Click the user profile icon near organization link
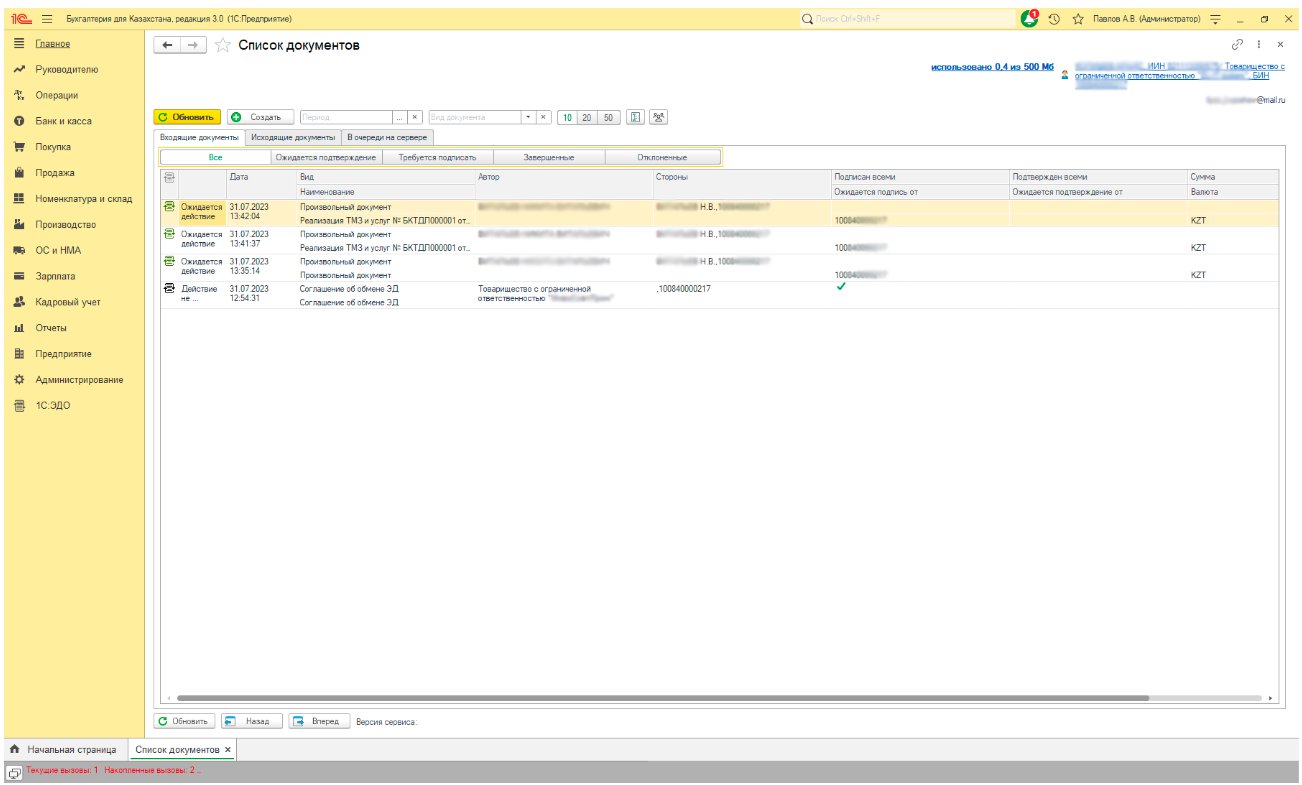The width and height of the screenshot is (1302, 785). 1065,74
